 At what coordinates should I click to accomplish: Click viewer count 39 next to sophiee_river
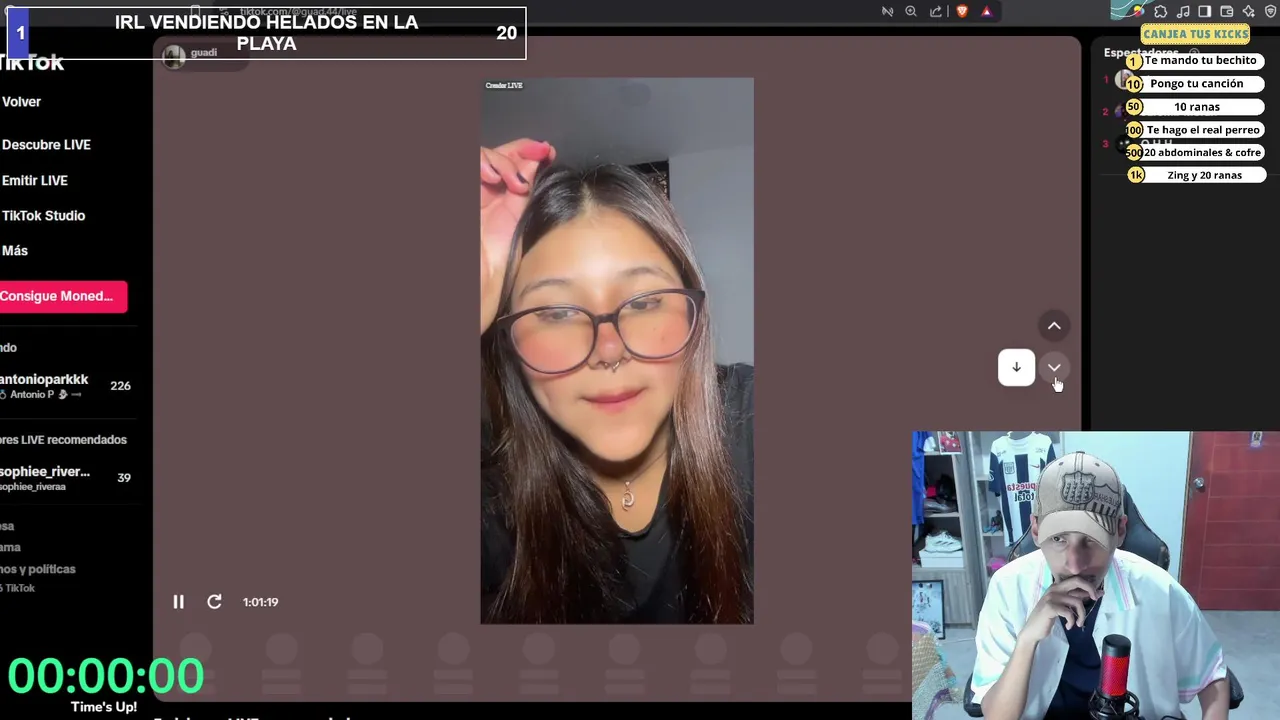pos(124,478)
